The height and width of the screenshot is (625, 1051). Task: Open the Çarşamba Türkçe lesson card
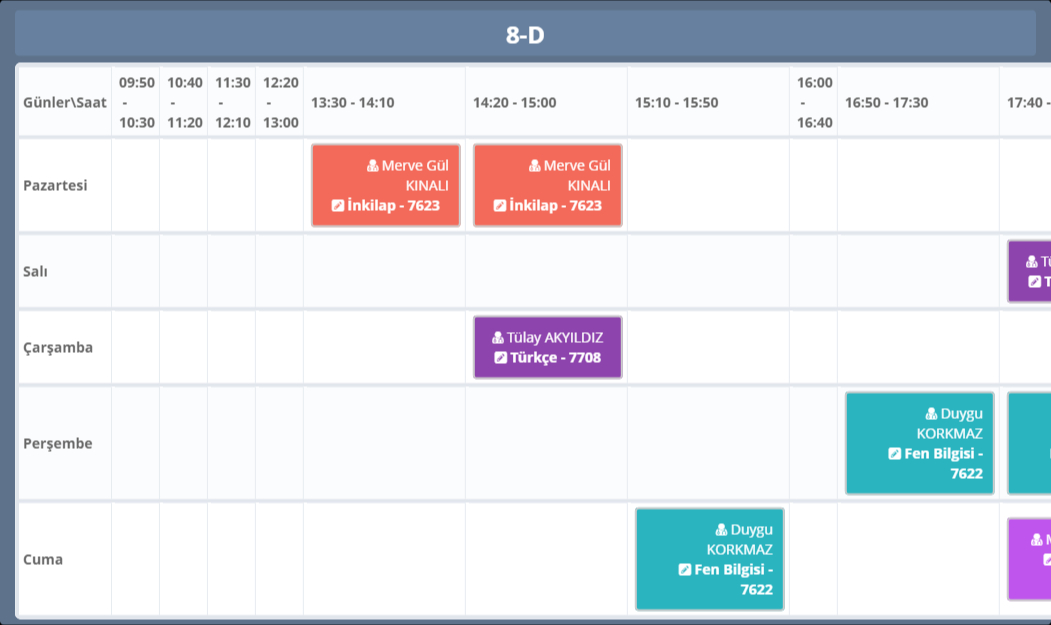point(548,348)
